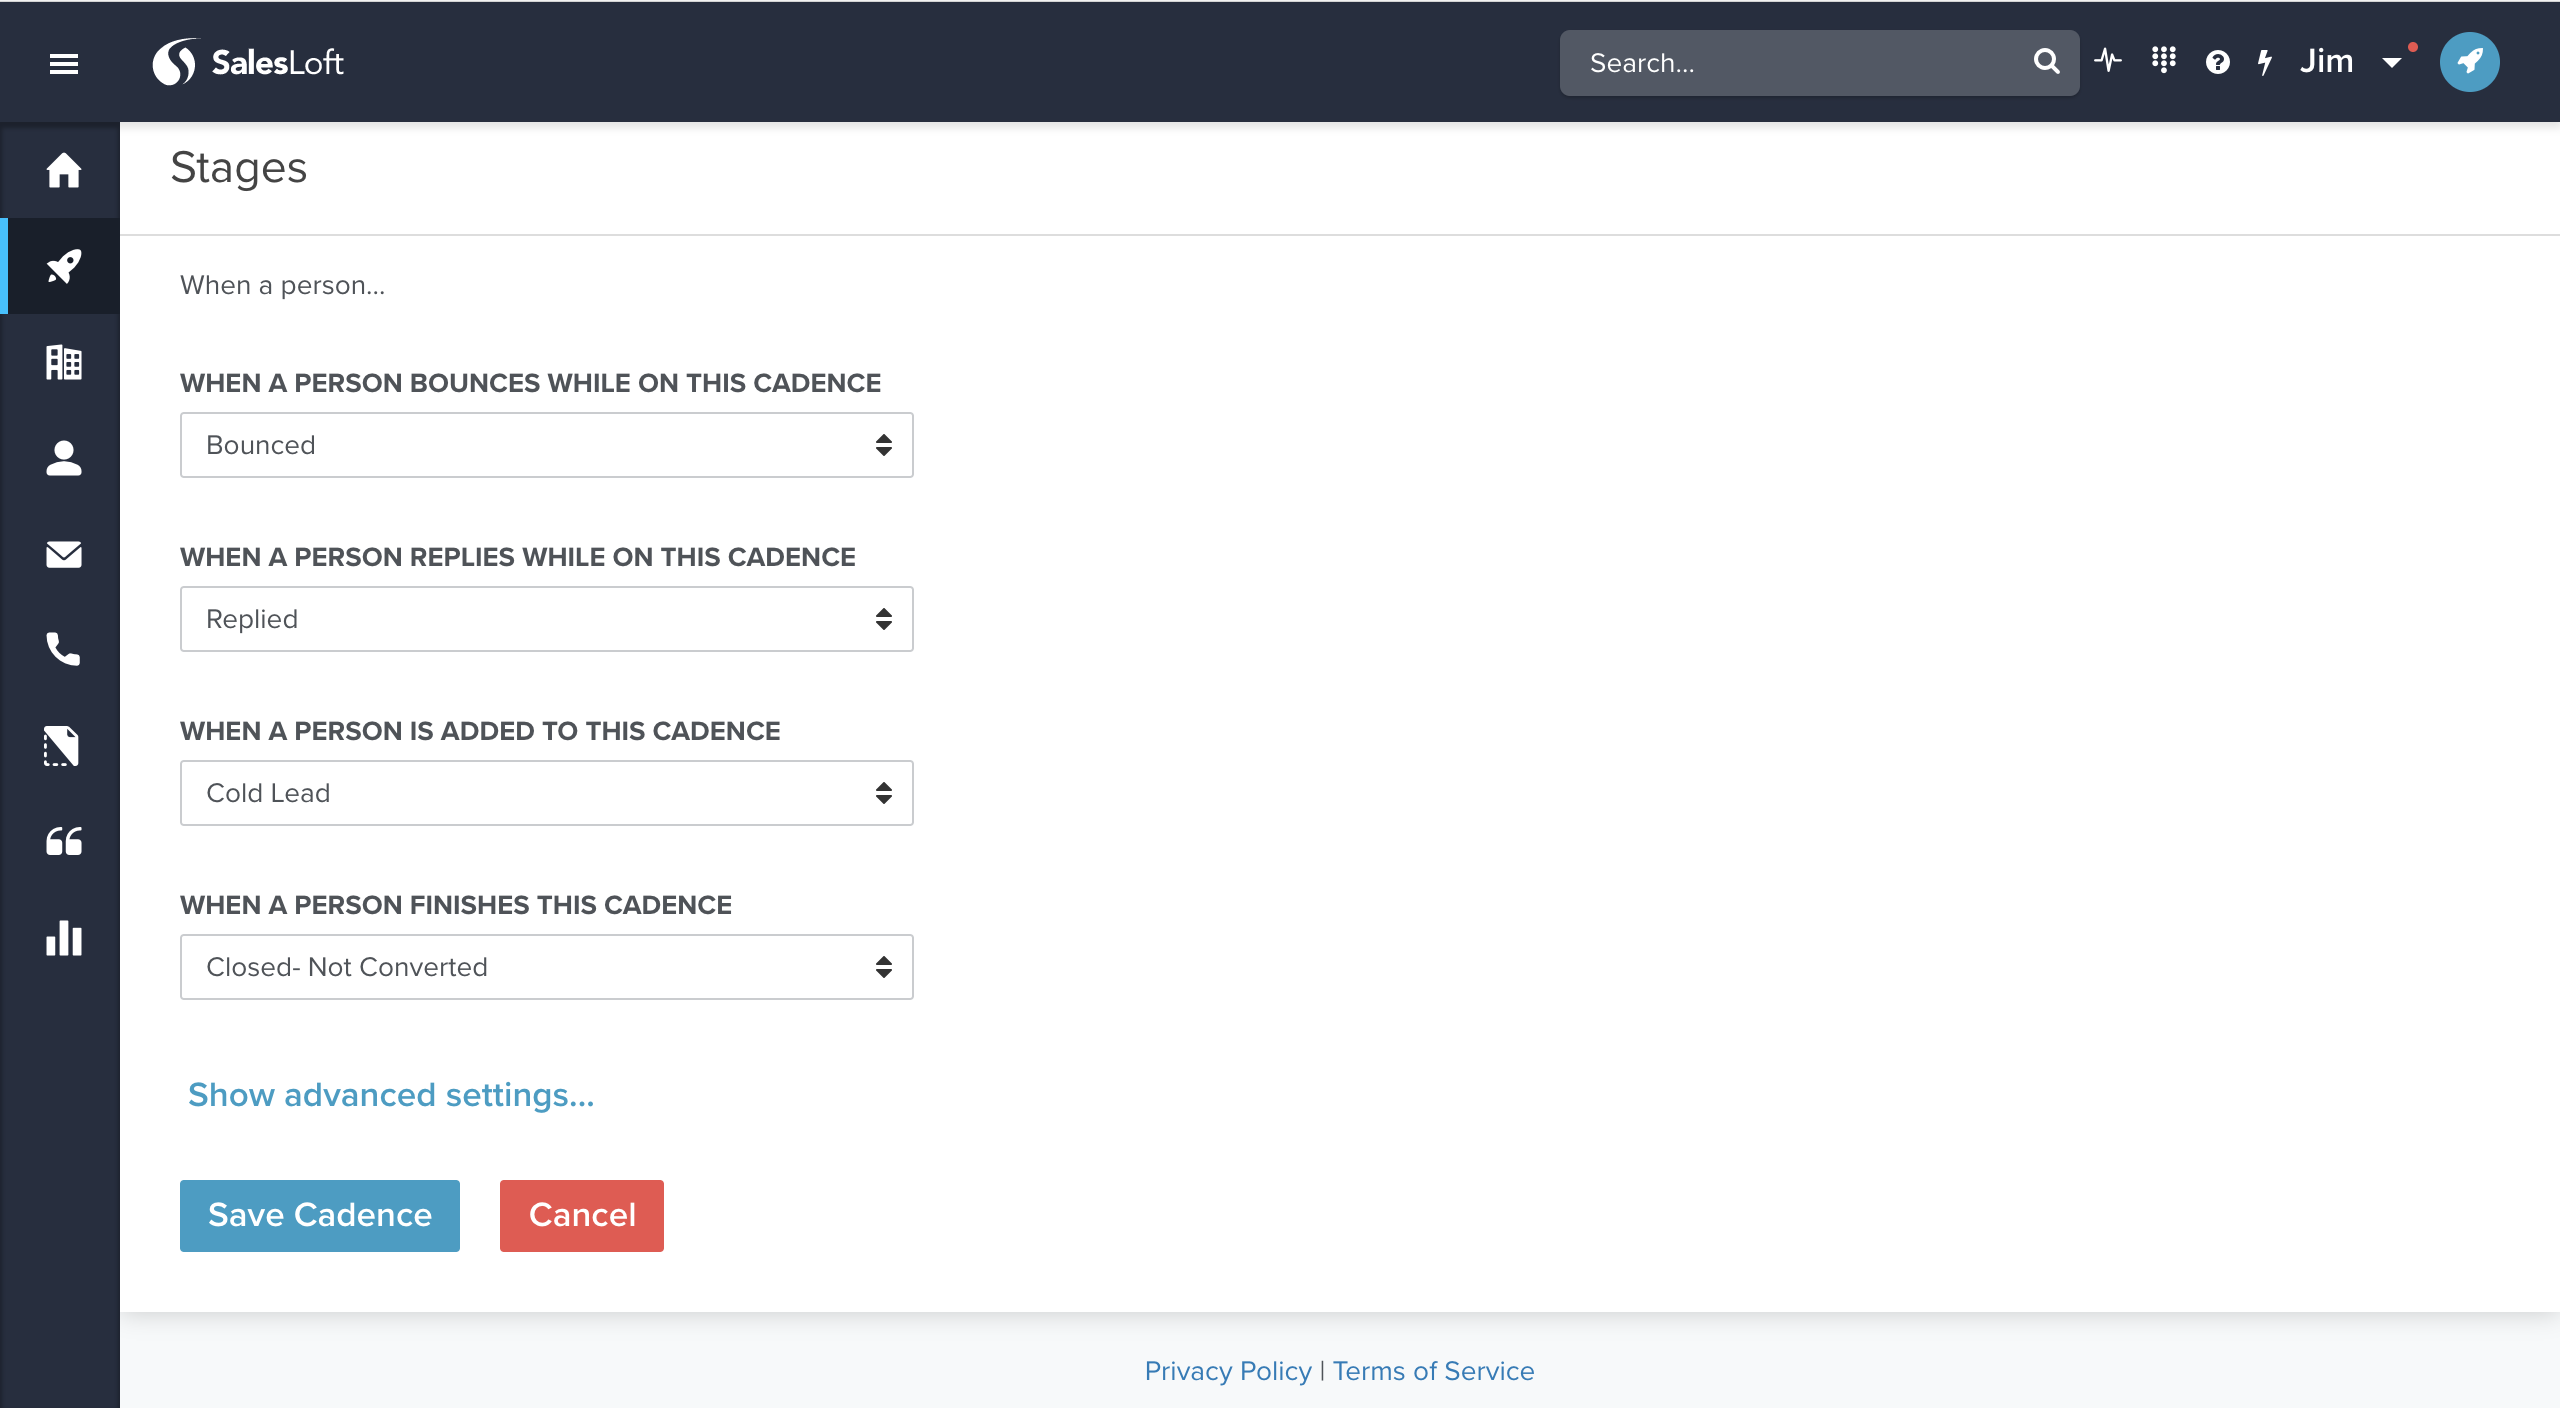Open Templates icon in sidebar
Screen dimensions: 2560x1408
click(62, 746)
